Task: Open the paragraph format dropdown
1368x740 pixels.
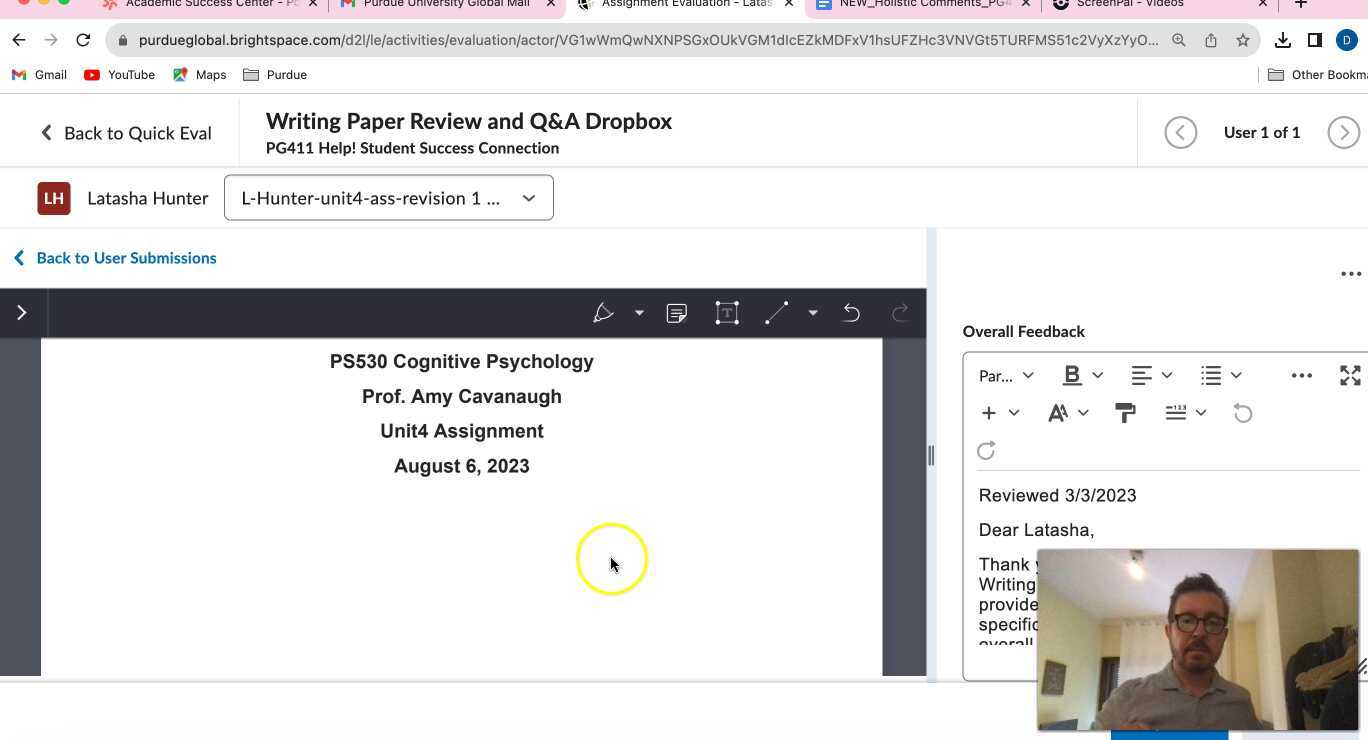Action: tap(1005, 376)
